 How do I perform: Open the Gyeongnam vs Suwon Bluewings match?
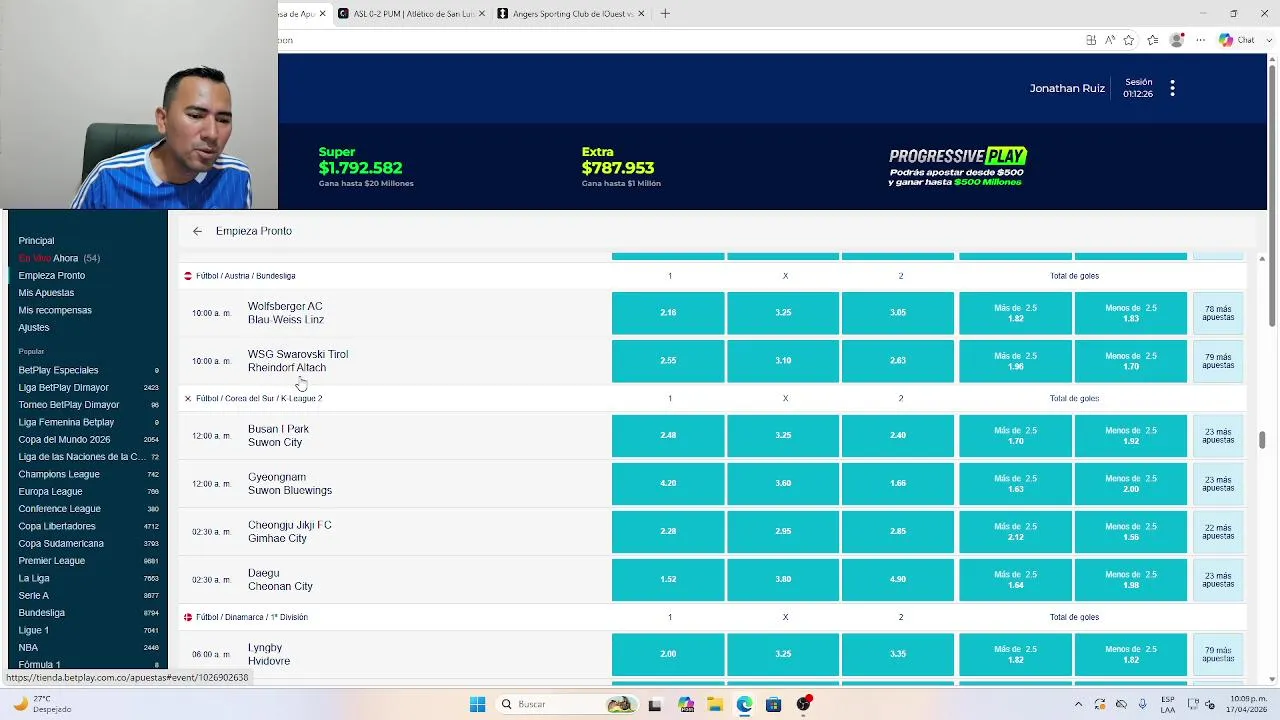(395, 484)
